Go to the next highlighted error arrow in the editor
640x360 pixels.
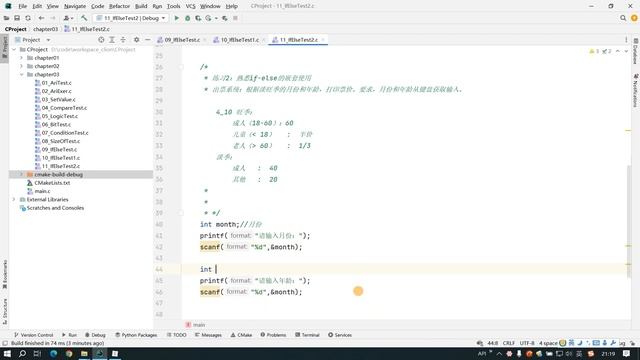(626, 51)
